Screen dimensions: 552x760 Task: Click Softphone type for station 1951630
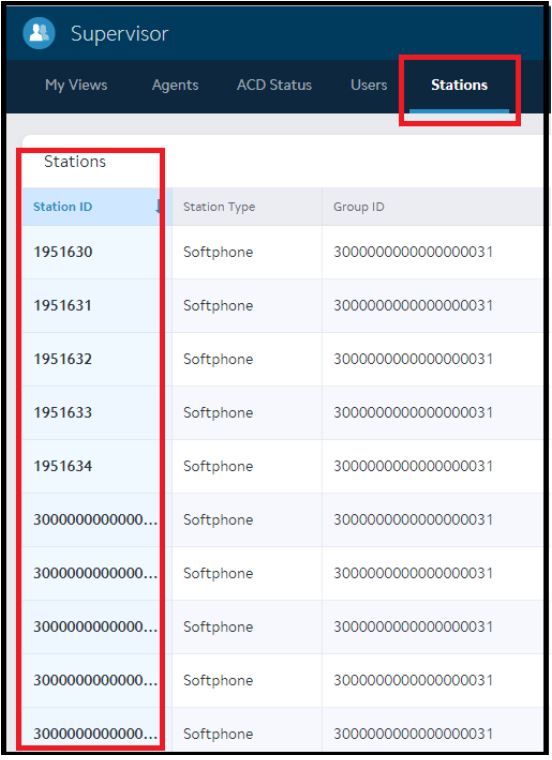click(x=218, y=252)
